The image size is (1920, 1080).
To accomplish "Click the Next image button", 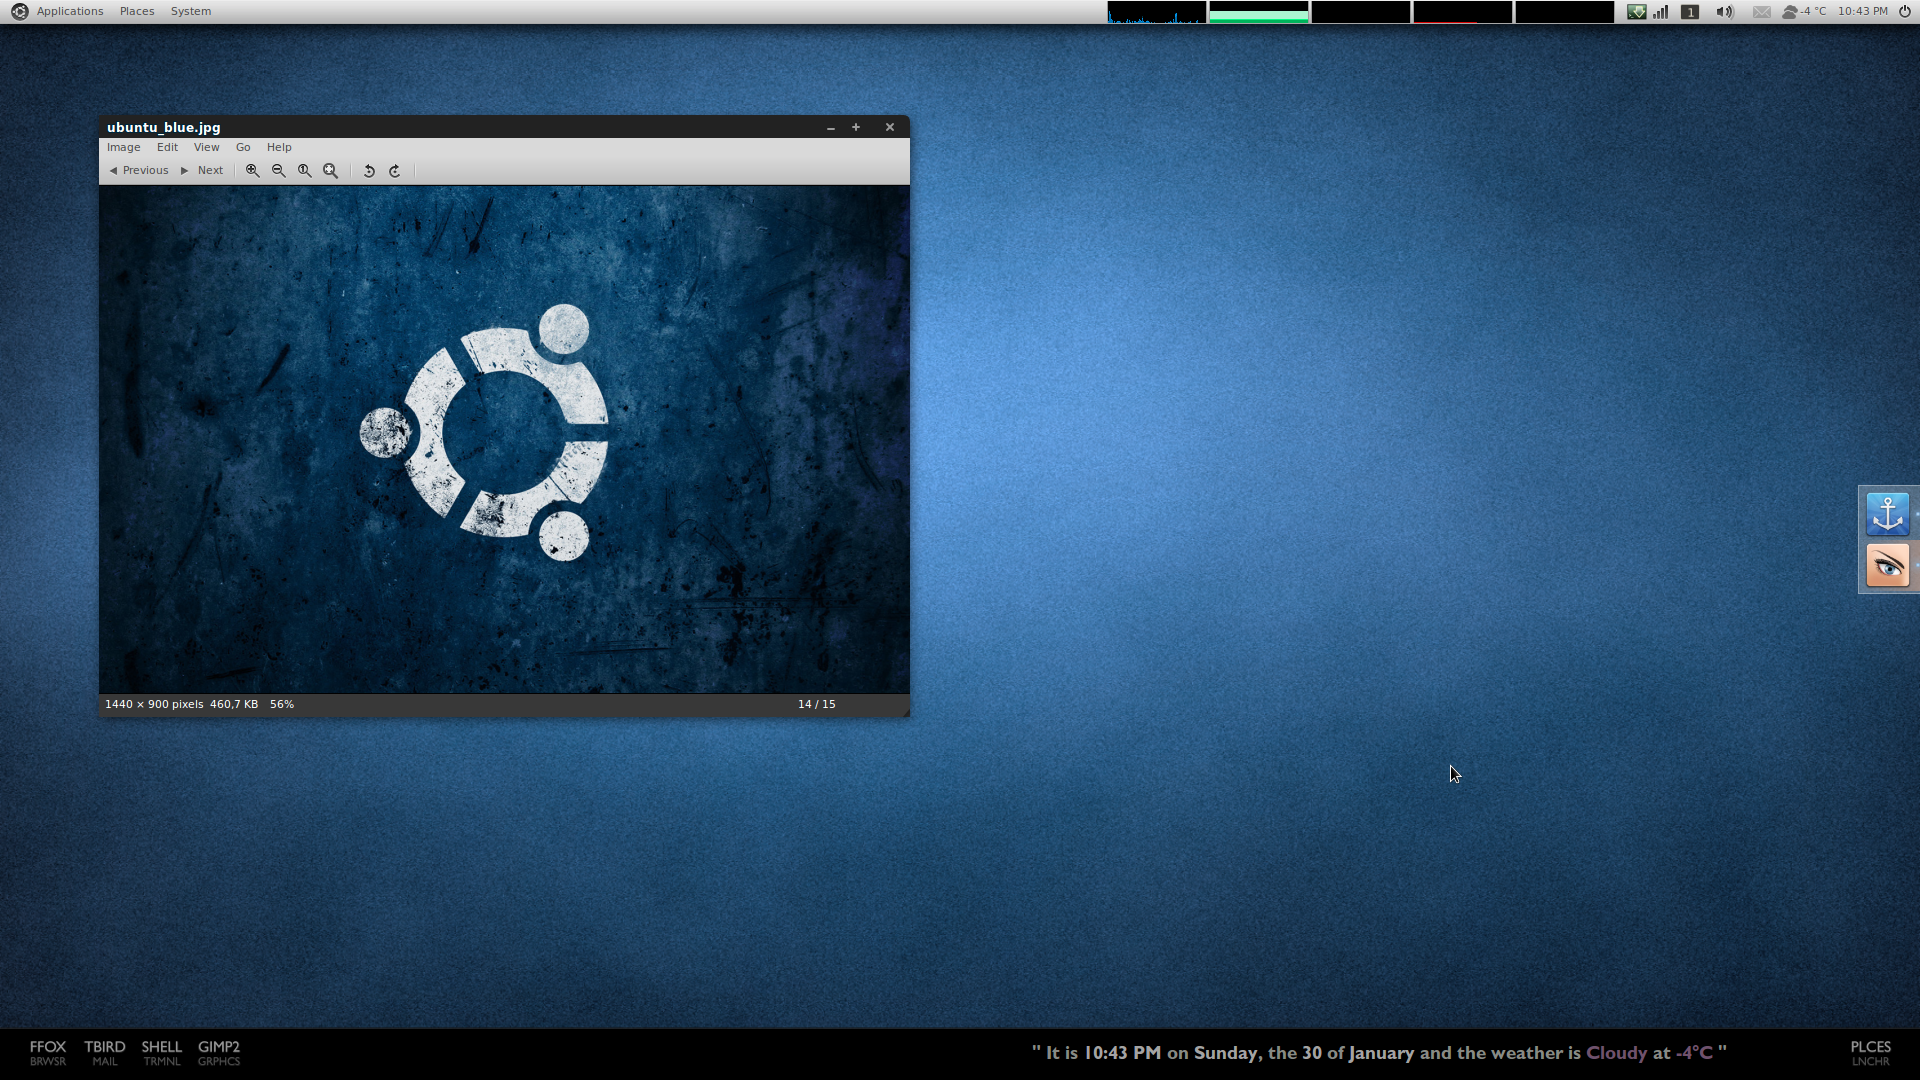I will tap(202, 170).
